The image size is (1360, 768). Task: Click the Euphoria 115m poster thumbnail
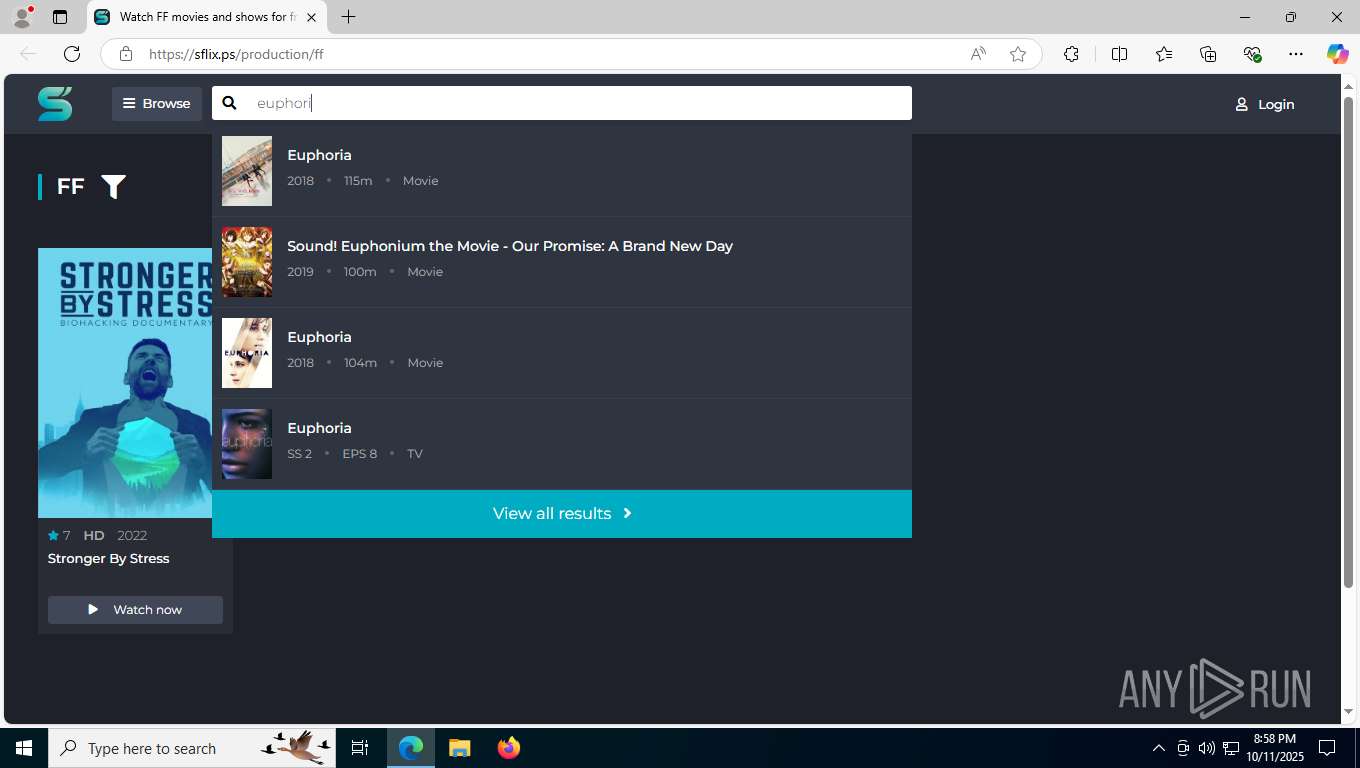click(x=247, y=171)
